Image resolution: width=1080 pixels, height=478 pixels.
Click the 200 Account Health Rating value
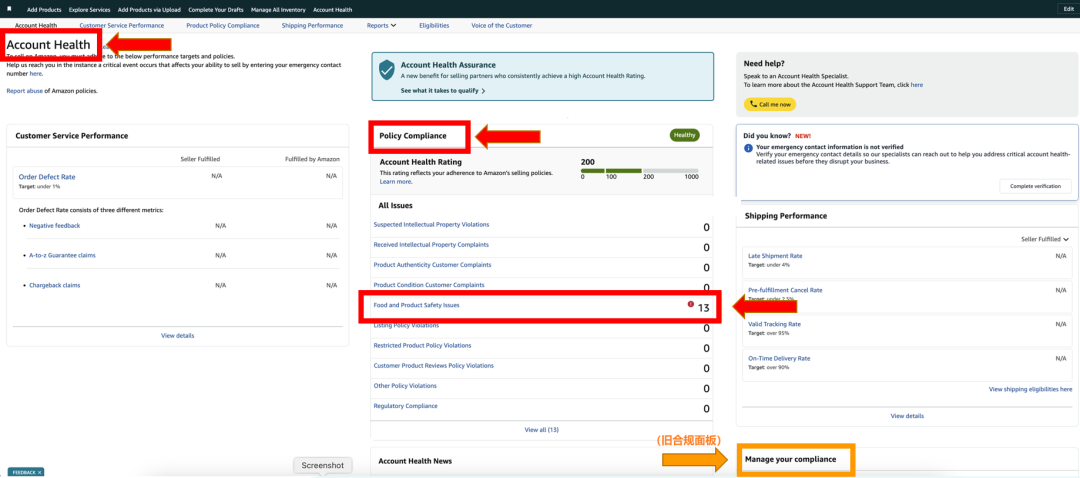pos(588,161)
